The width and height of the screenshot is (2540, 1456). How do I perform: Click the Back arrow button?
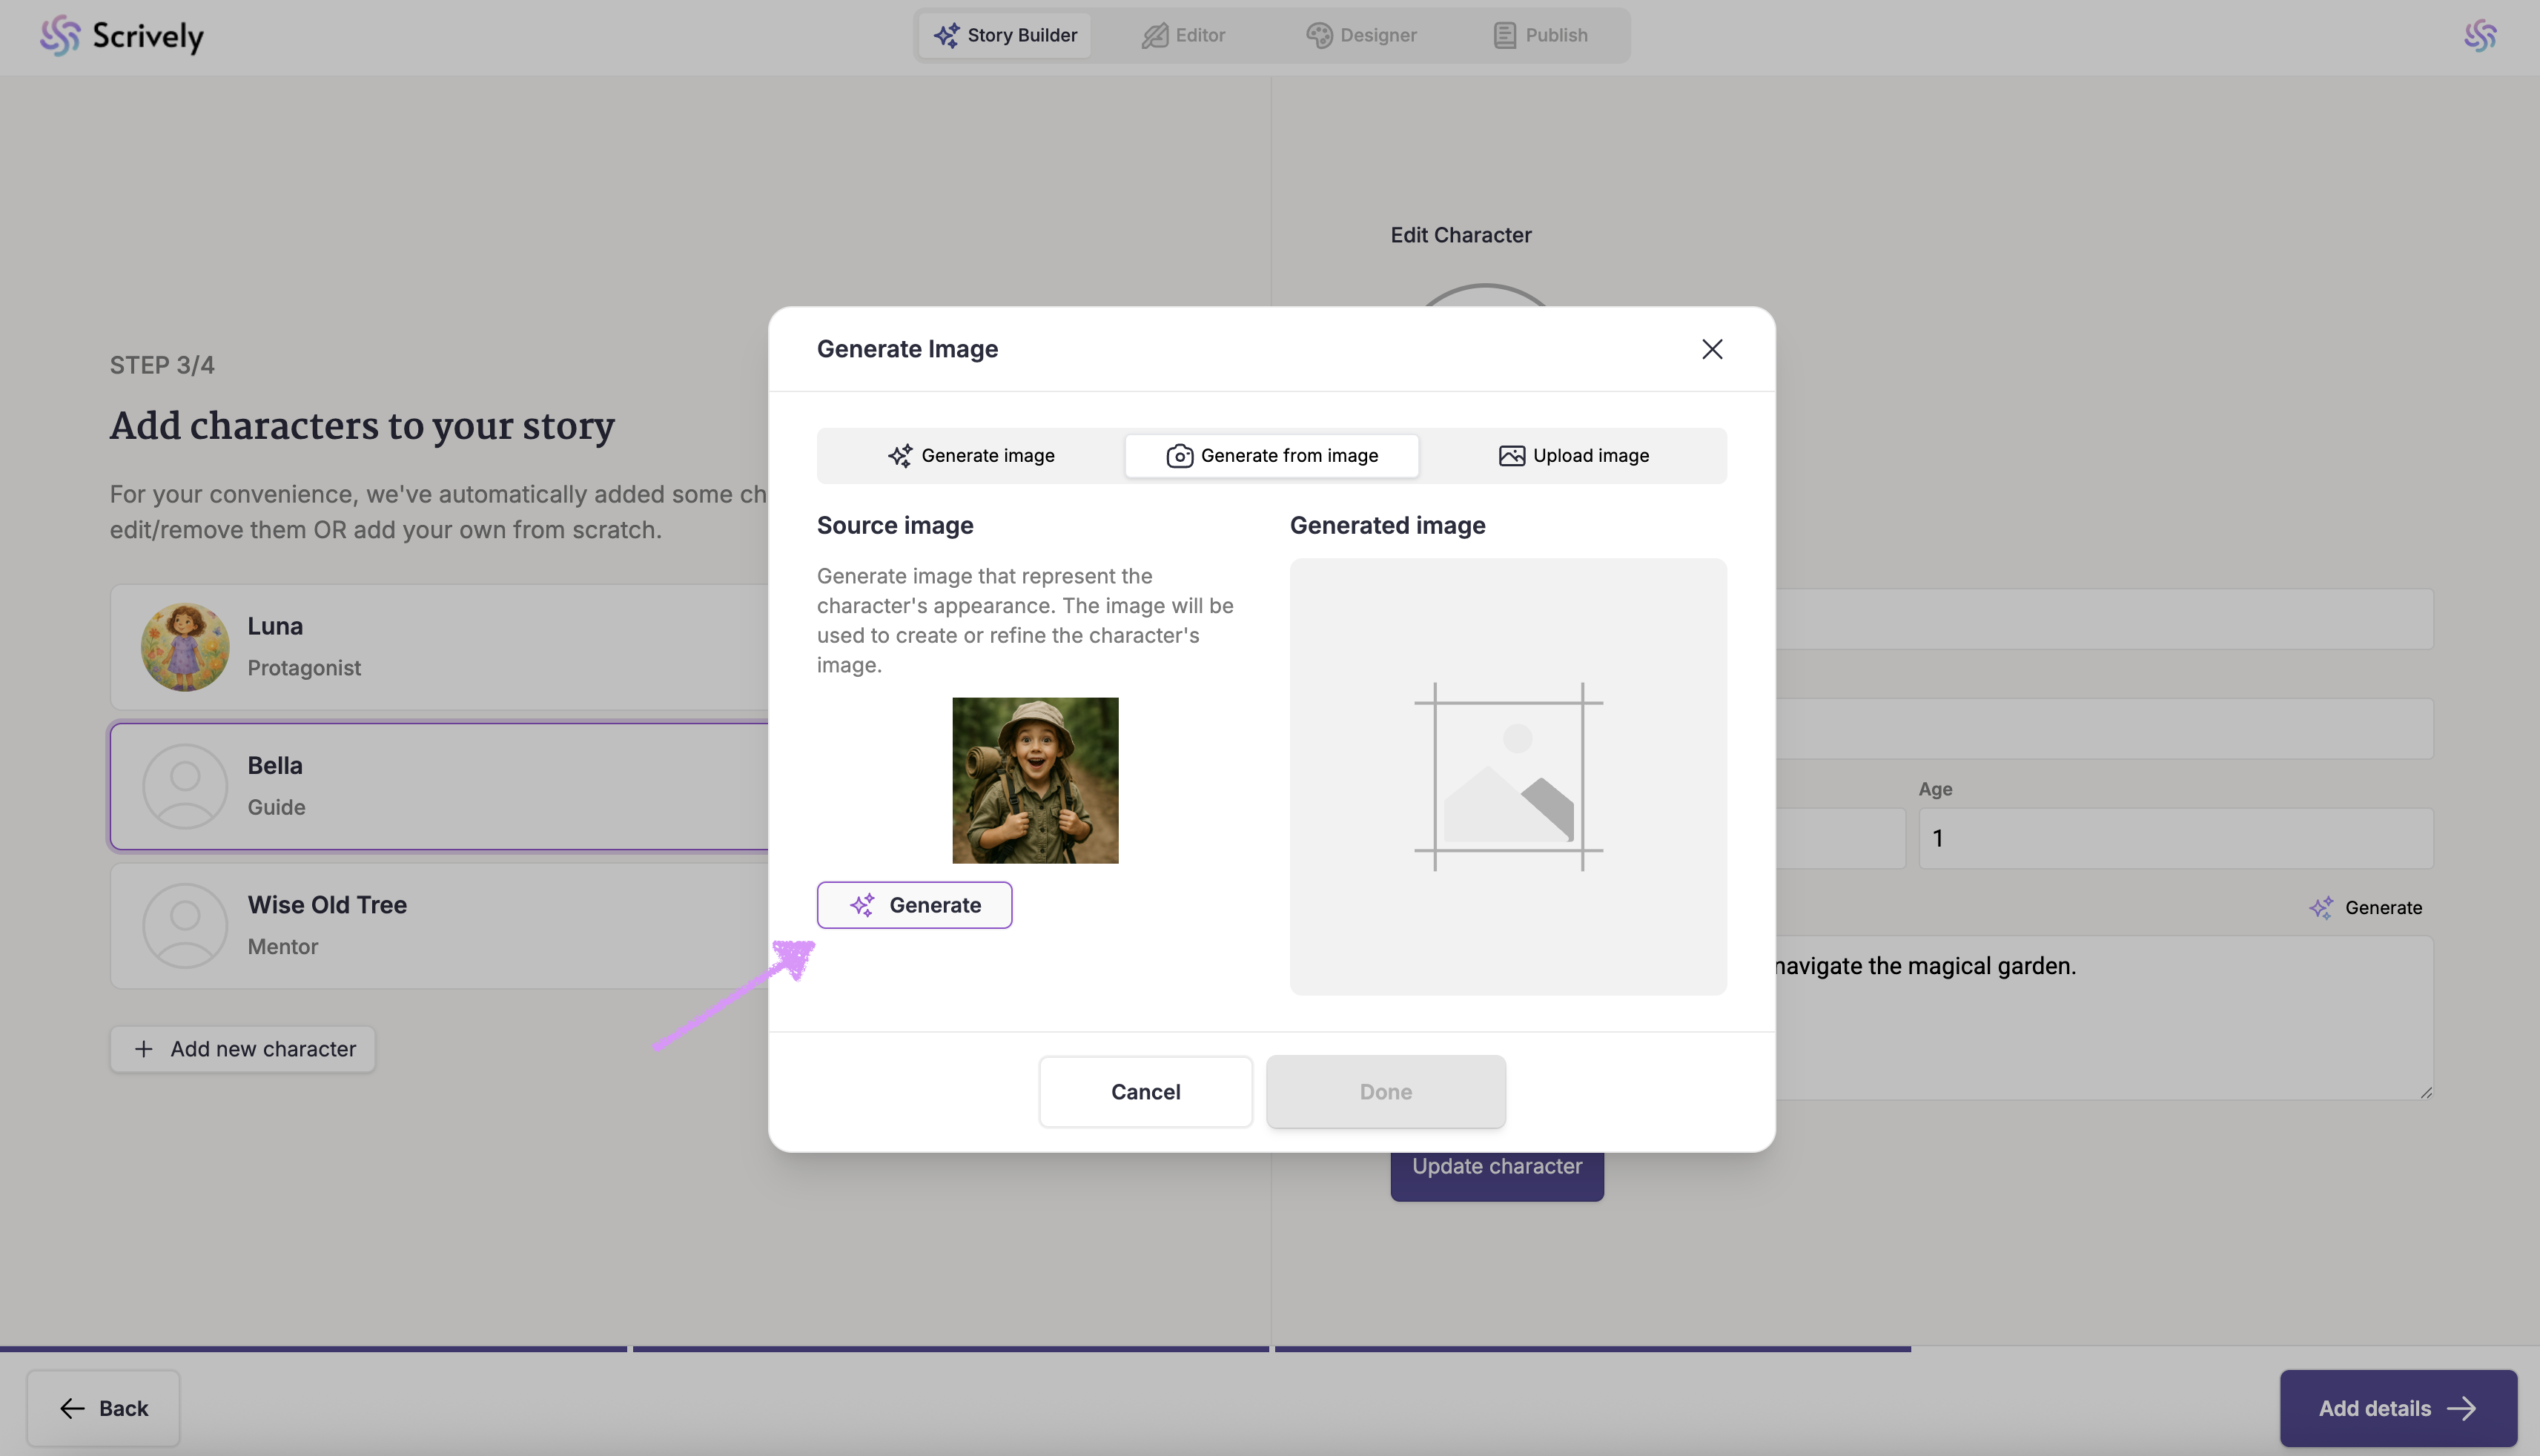pos(103,1408)
